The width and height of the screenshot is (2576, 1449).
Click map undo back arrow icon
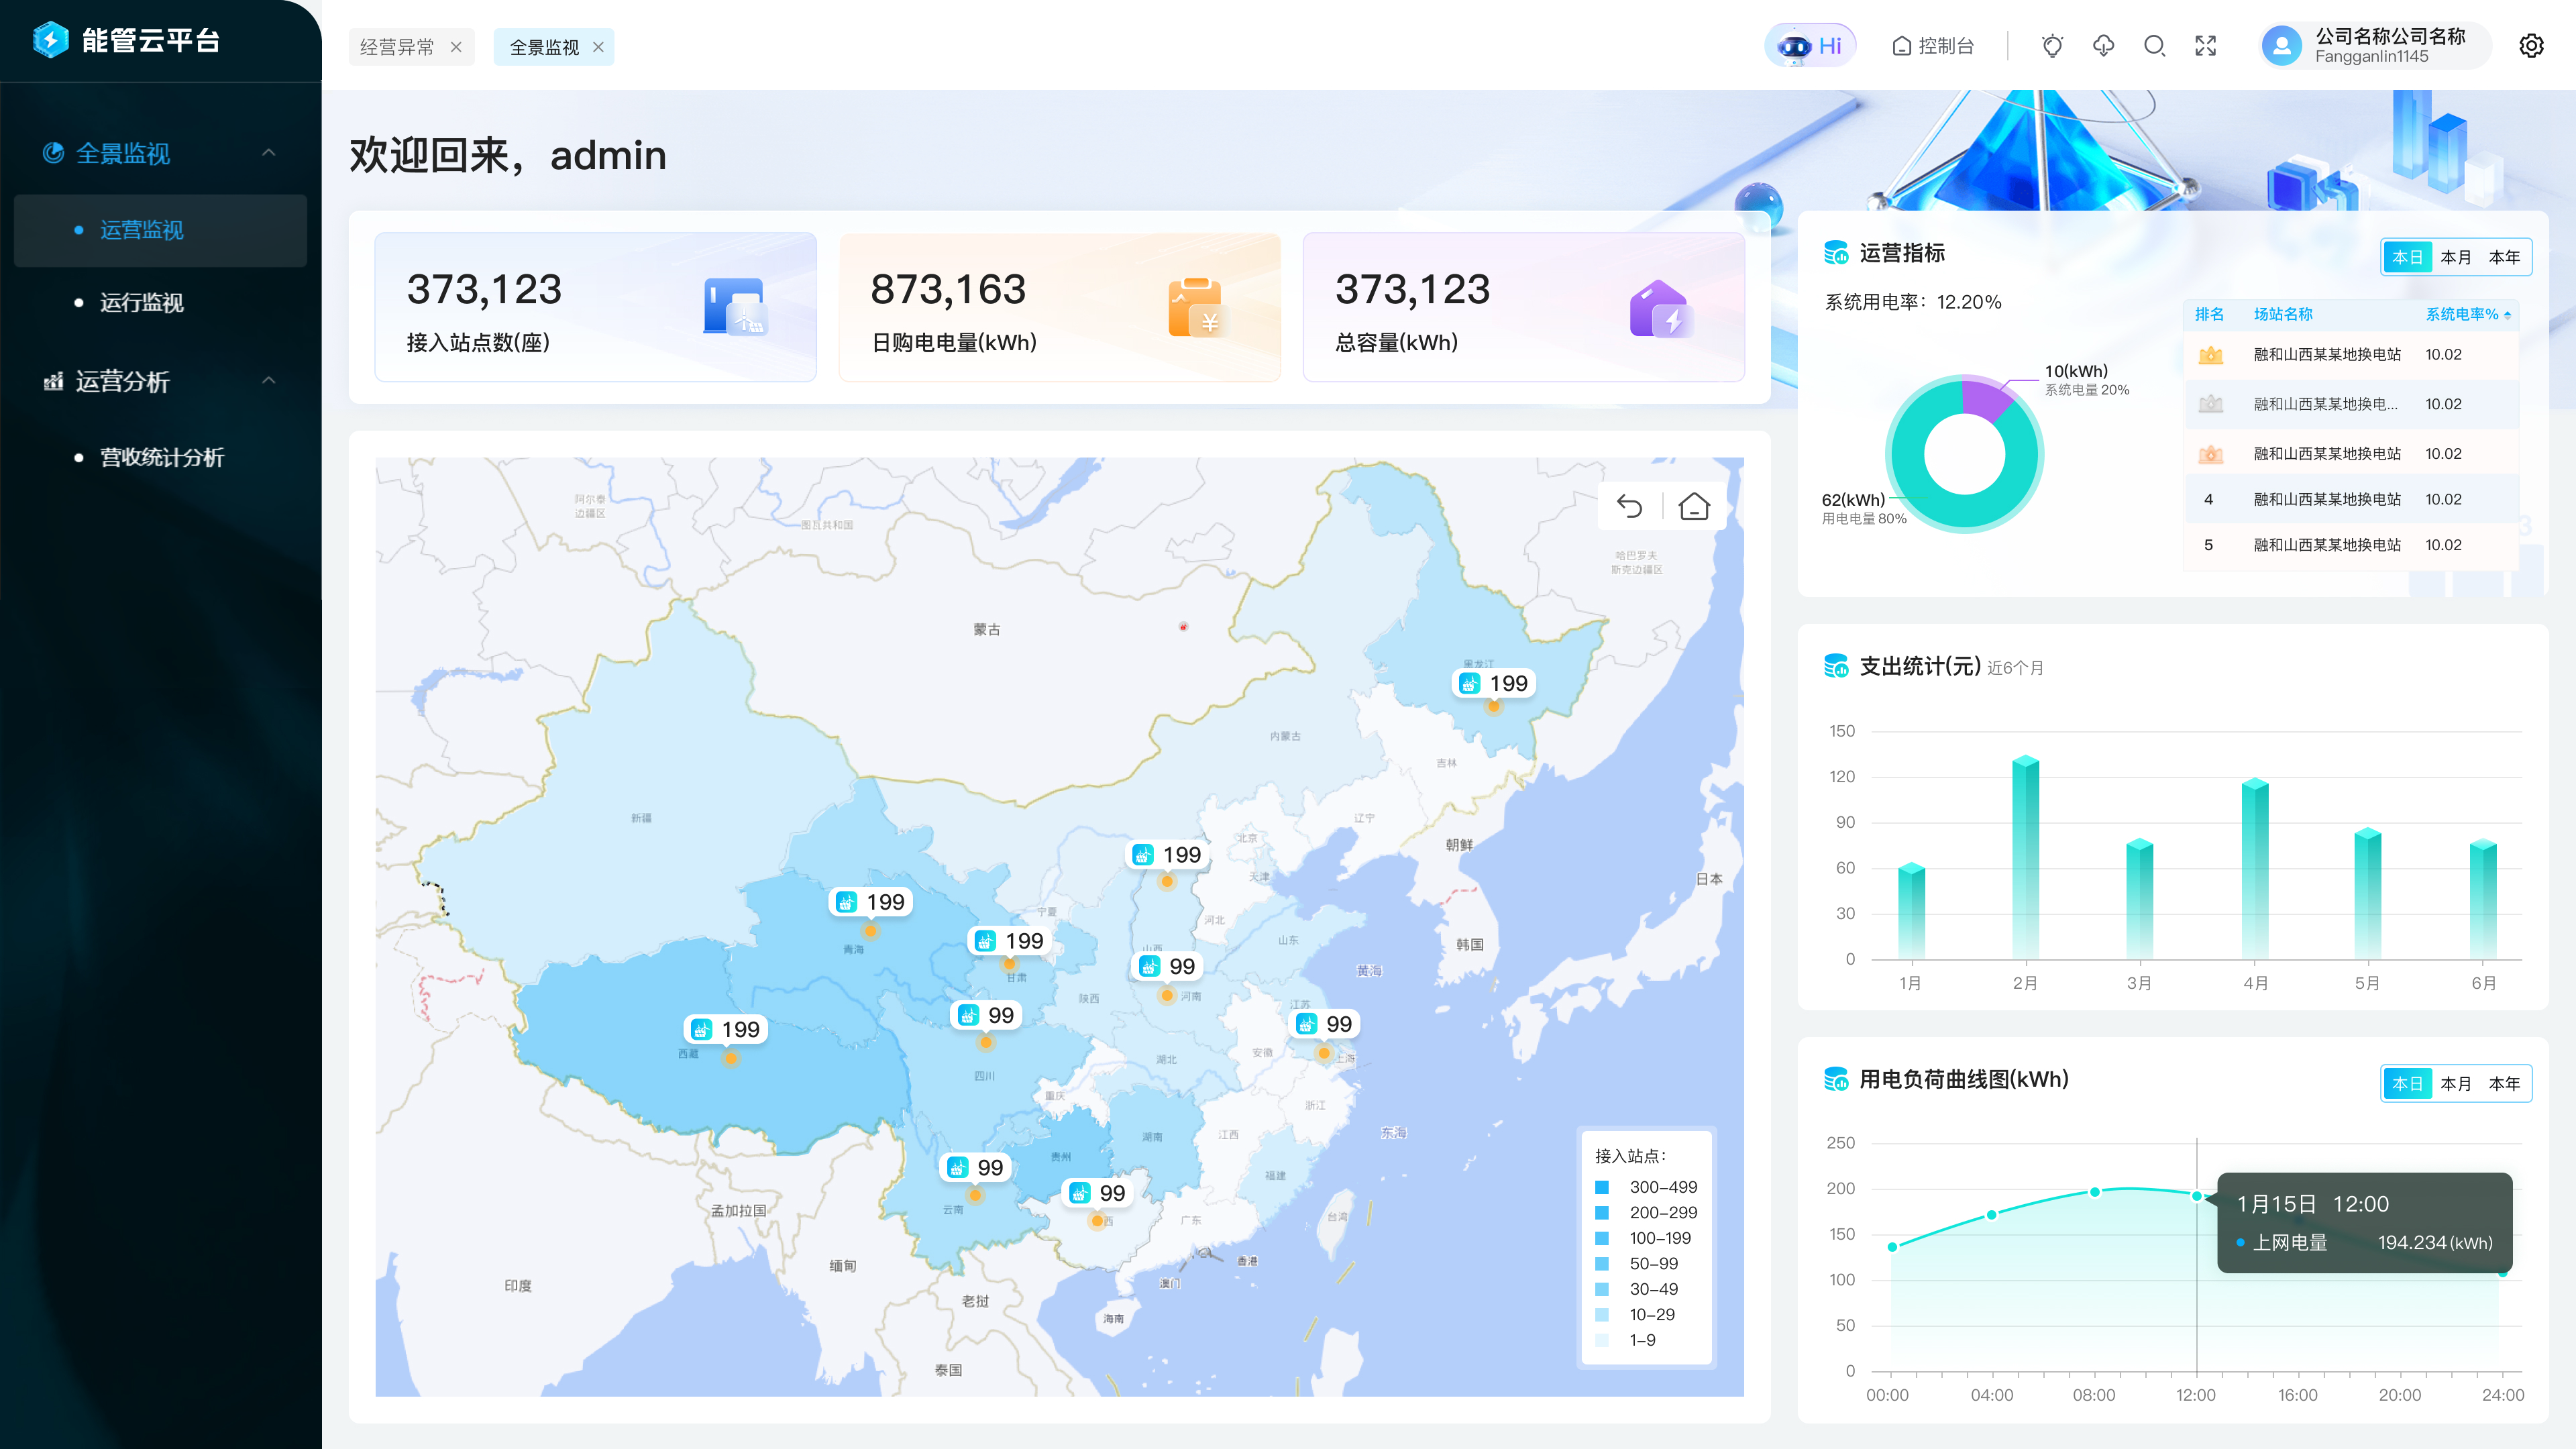click(1629, 507)
